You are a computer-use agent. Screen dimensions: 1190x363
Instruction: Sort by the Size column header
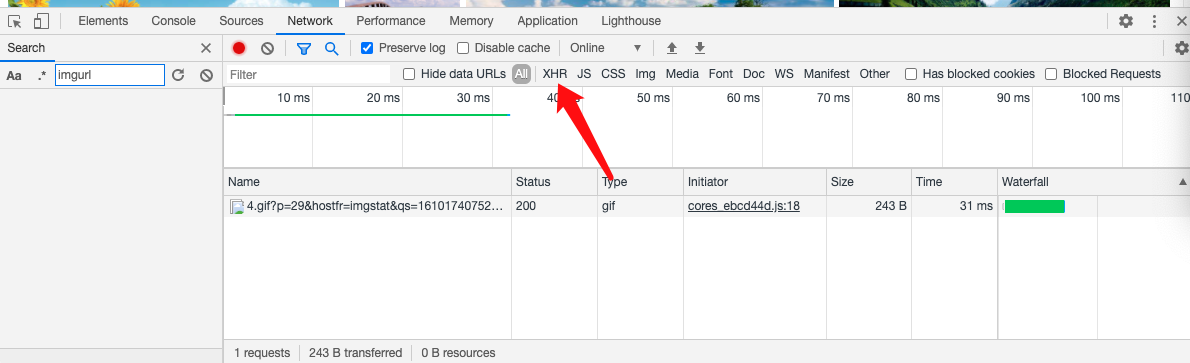[x=869, y=182]
